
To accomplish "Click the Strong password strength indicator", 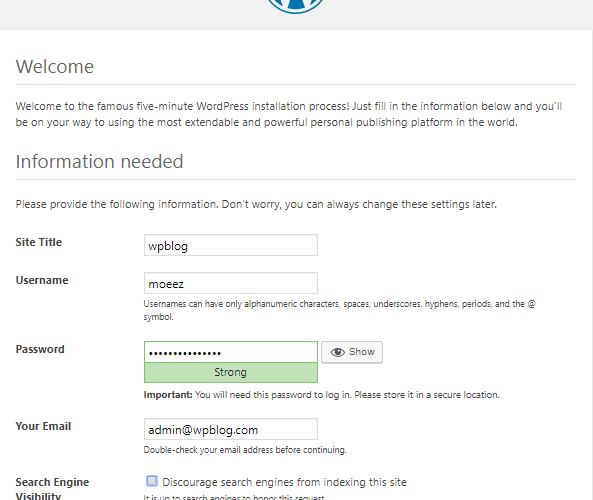I will pyautogui.click(x=231, y=373).
